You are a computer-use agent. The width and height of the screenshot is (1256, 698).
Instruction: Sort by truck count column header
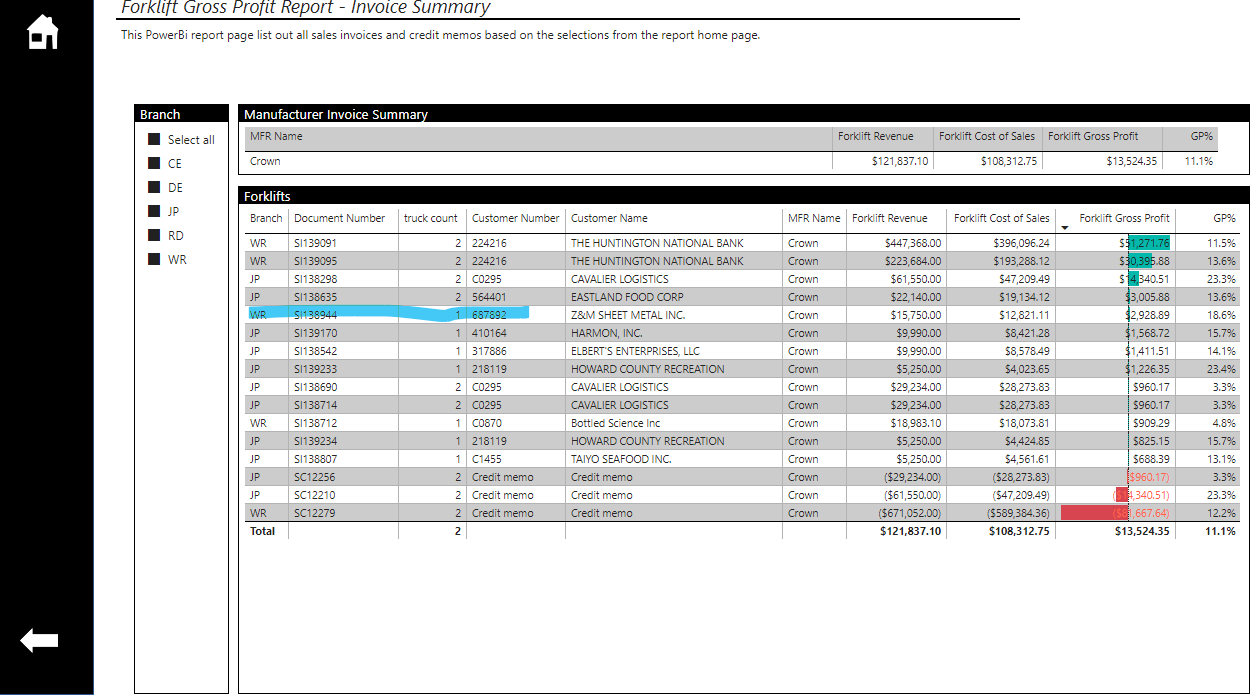coord(431,218)
